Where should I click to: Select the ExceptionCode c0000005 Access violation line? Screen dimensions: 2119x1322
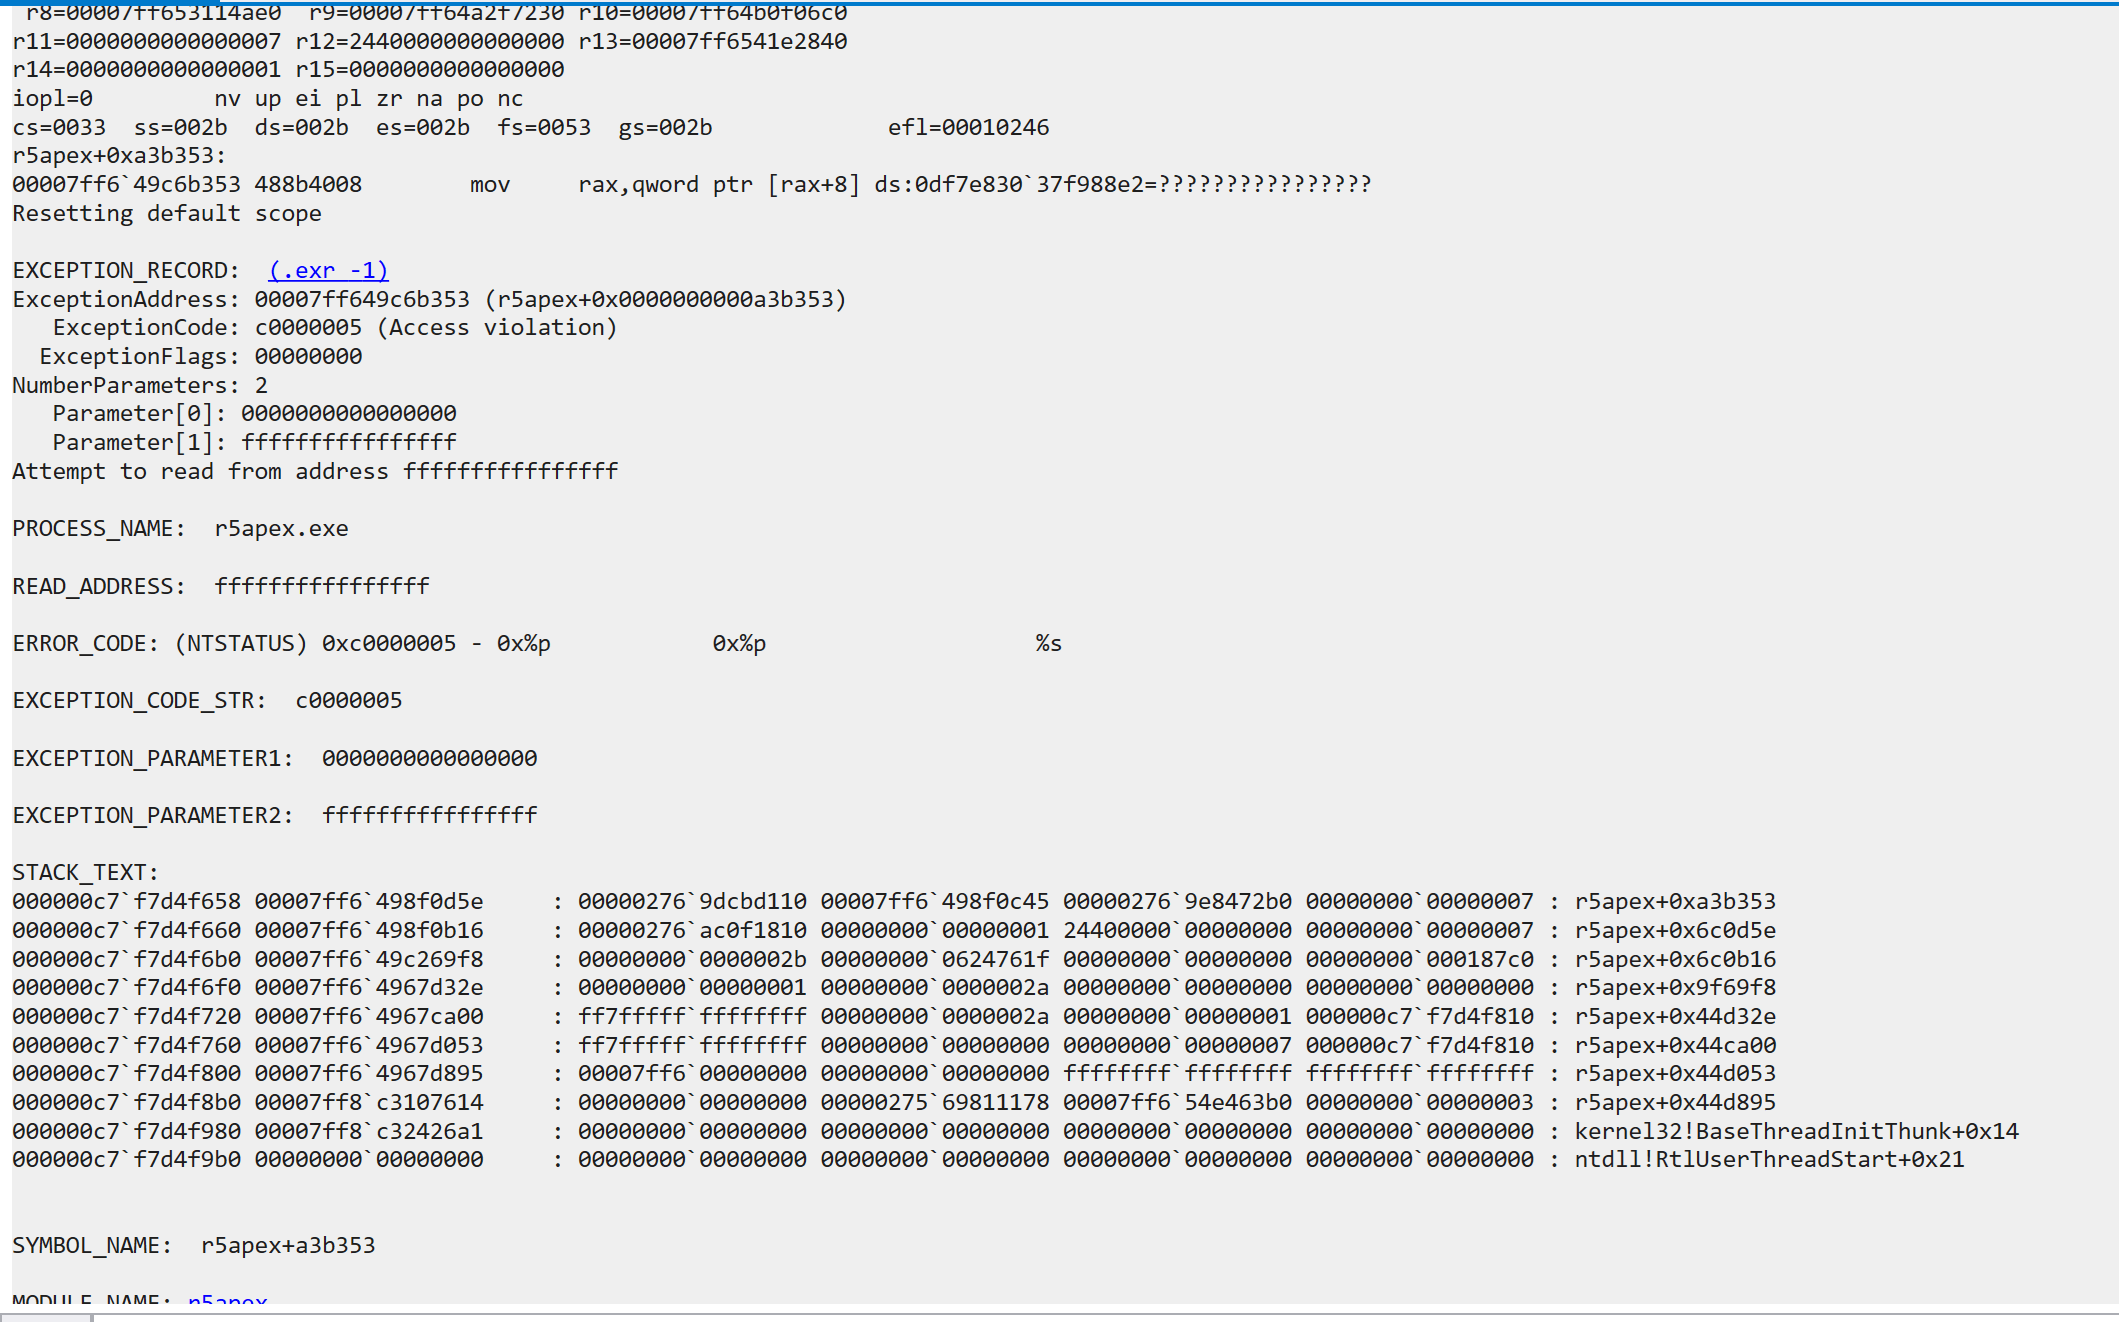pos(335,328)
